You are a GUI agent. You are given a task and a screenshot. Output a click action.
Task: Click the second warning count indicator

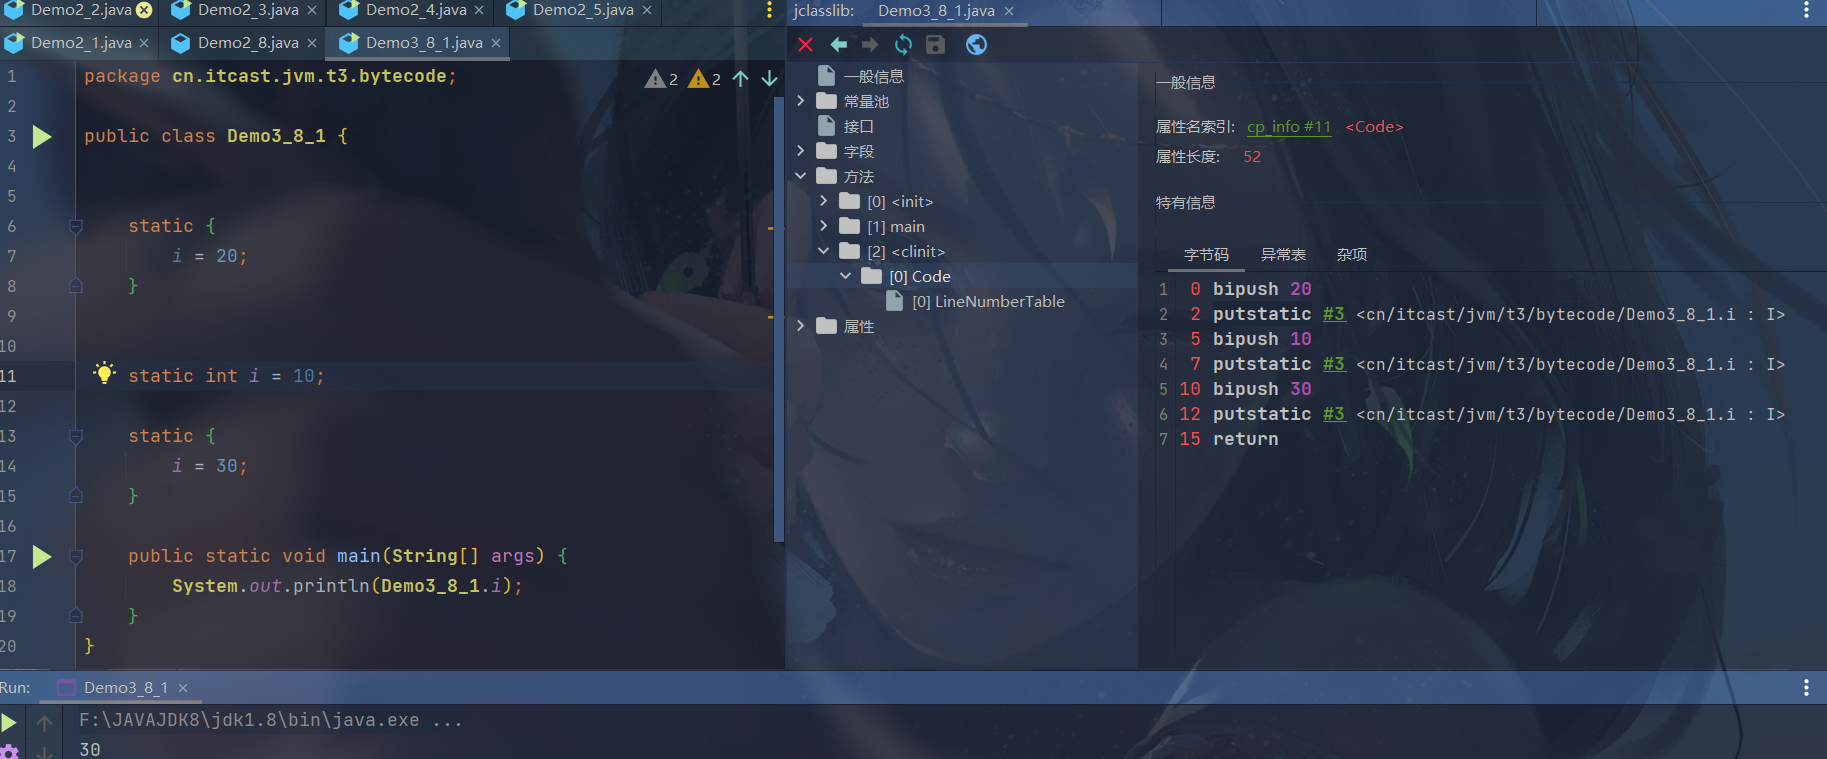705,78
